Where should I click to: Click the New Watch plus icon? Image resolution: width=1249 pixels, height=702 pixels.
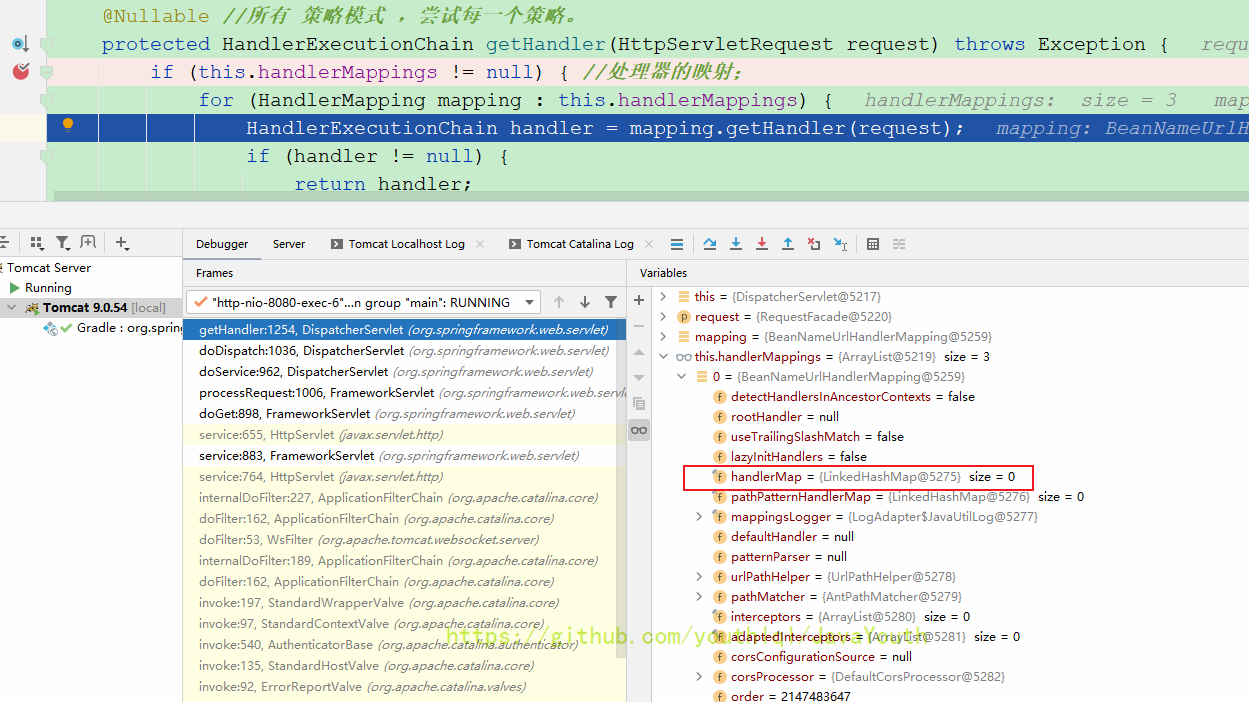[x=639, y=301]
